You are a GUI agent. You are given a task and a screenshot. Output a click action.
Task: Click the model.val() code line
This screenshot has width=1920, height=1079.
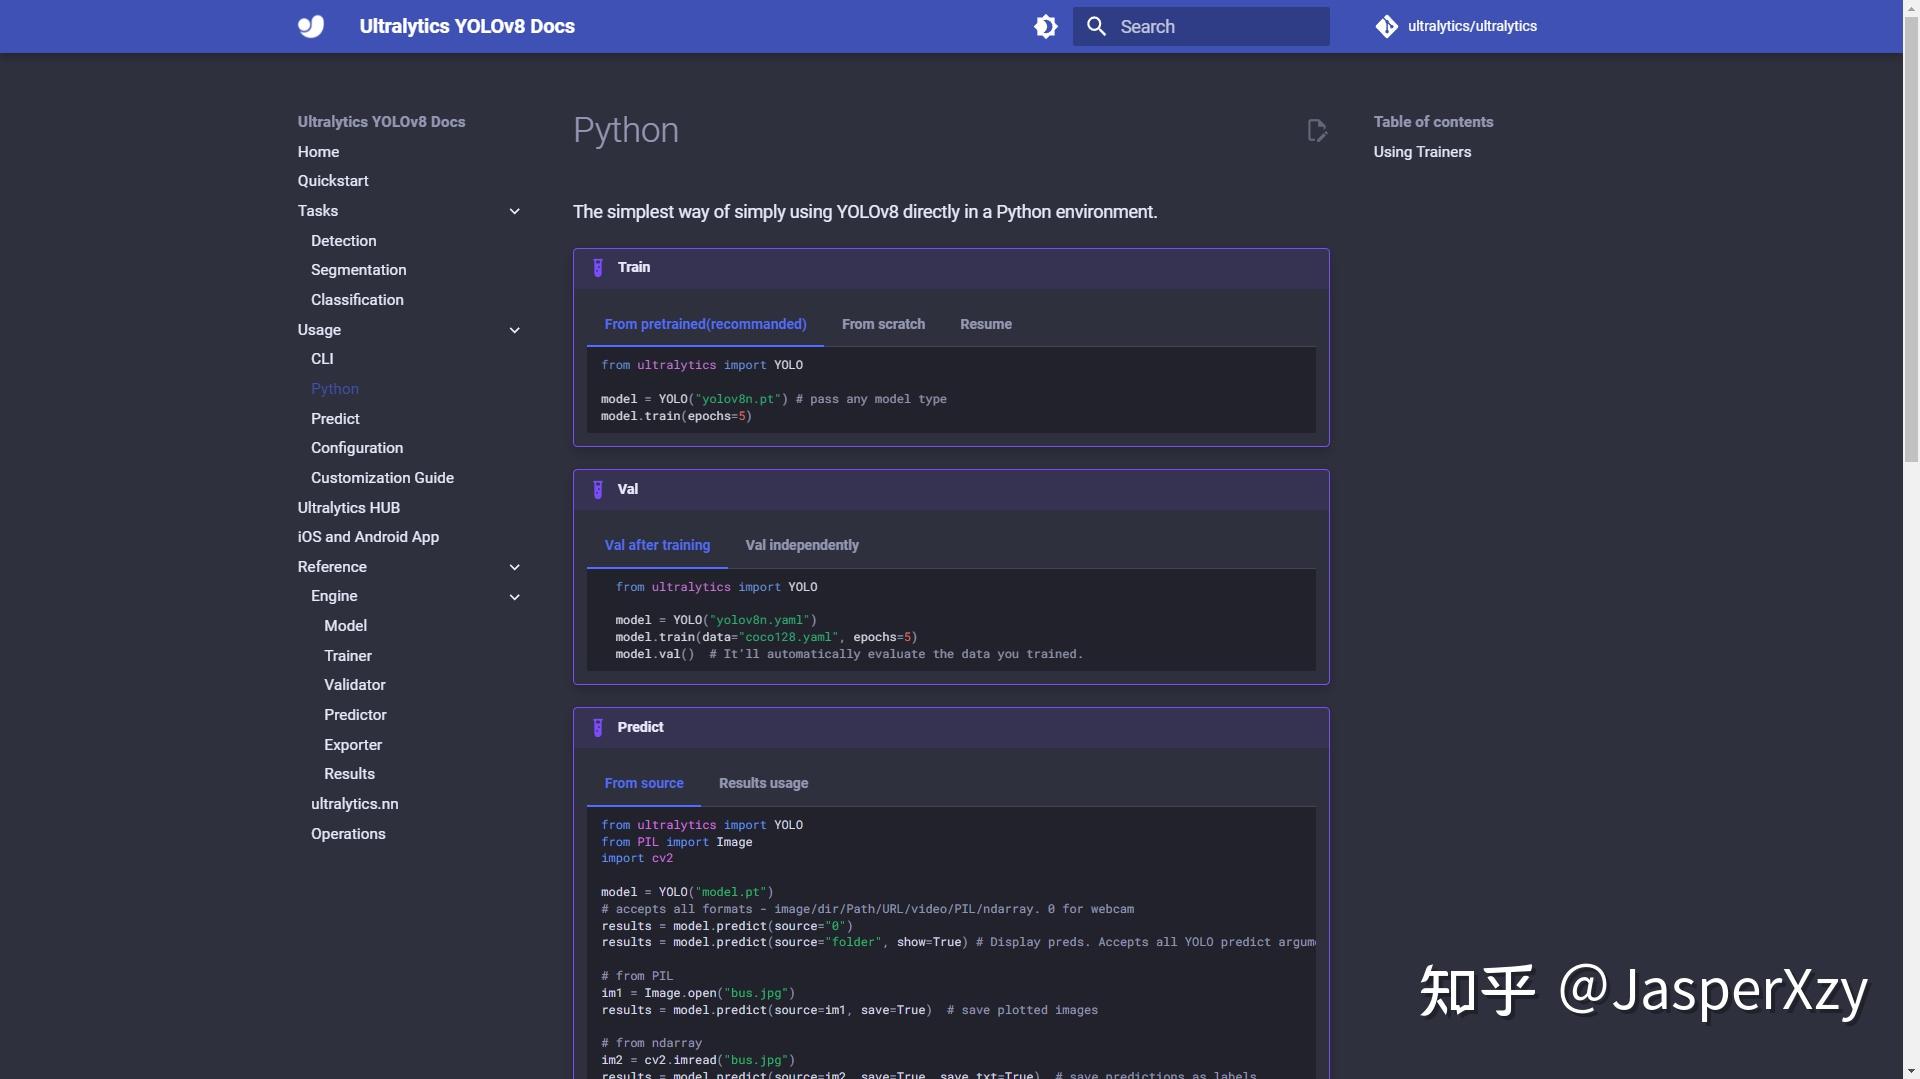click(654, 654)
